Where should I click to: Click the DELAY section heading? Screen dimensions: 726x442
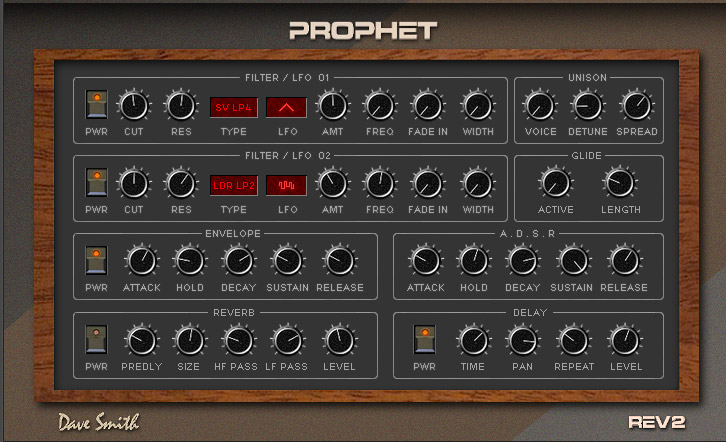point(530,313)
